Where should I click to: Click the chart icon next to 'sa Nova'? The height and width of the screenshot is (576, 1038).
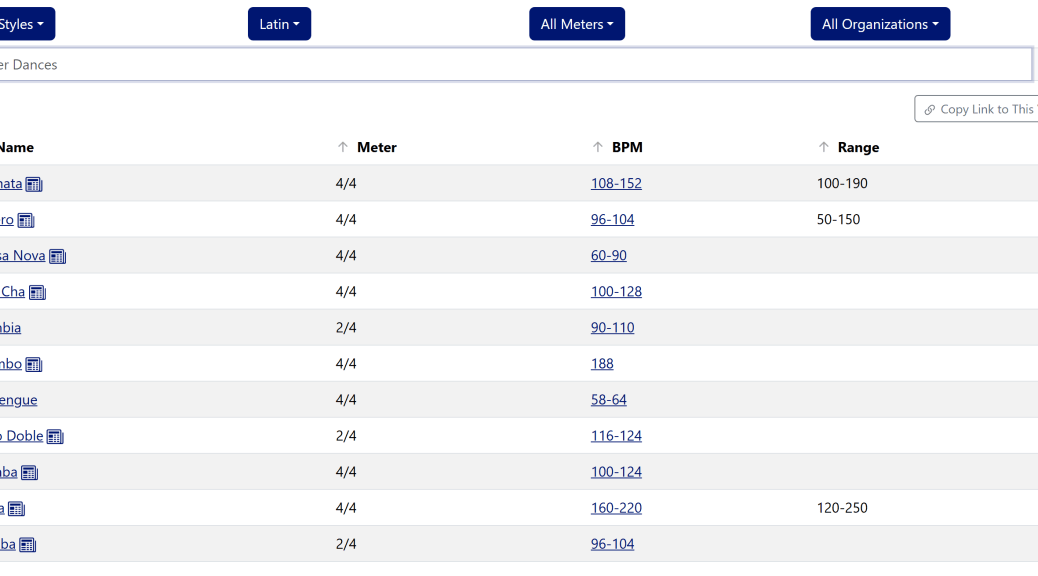tap(58, 257)
